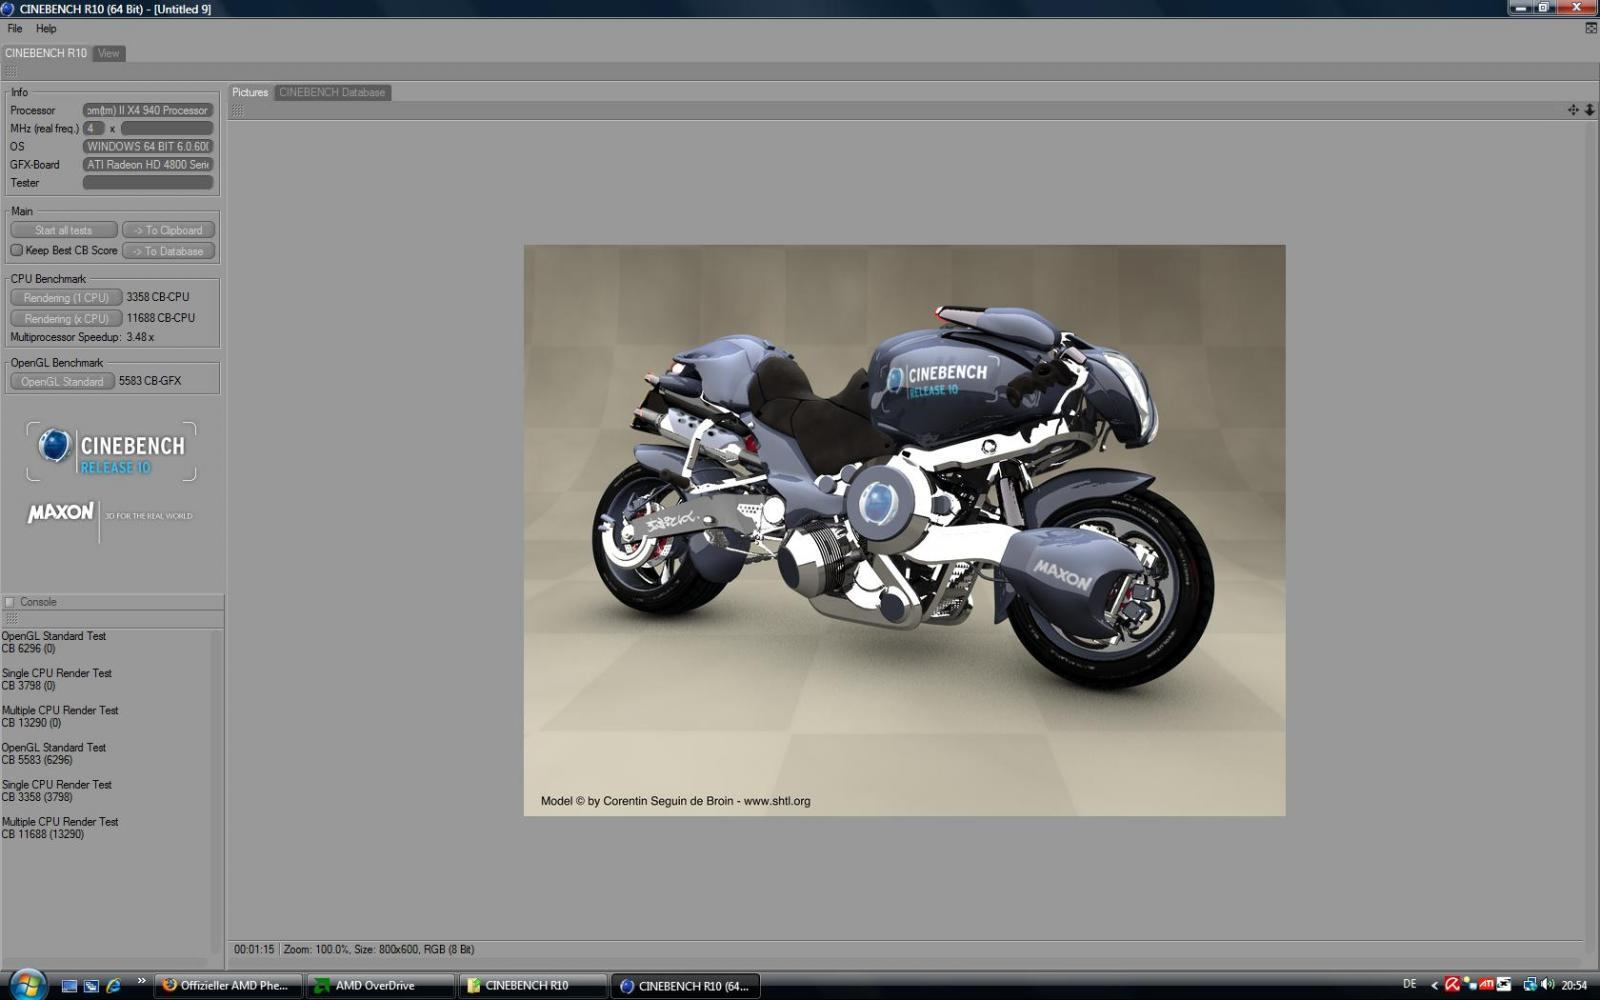Open the CINEBENCH Database tab
Screen dimensions: 1600x1000
click(x=332, y=92)
